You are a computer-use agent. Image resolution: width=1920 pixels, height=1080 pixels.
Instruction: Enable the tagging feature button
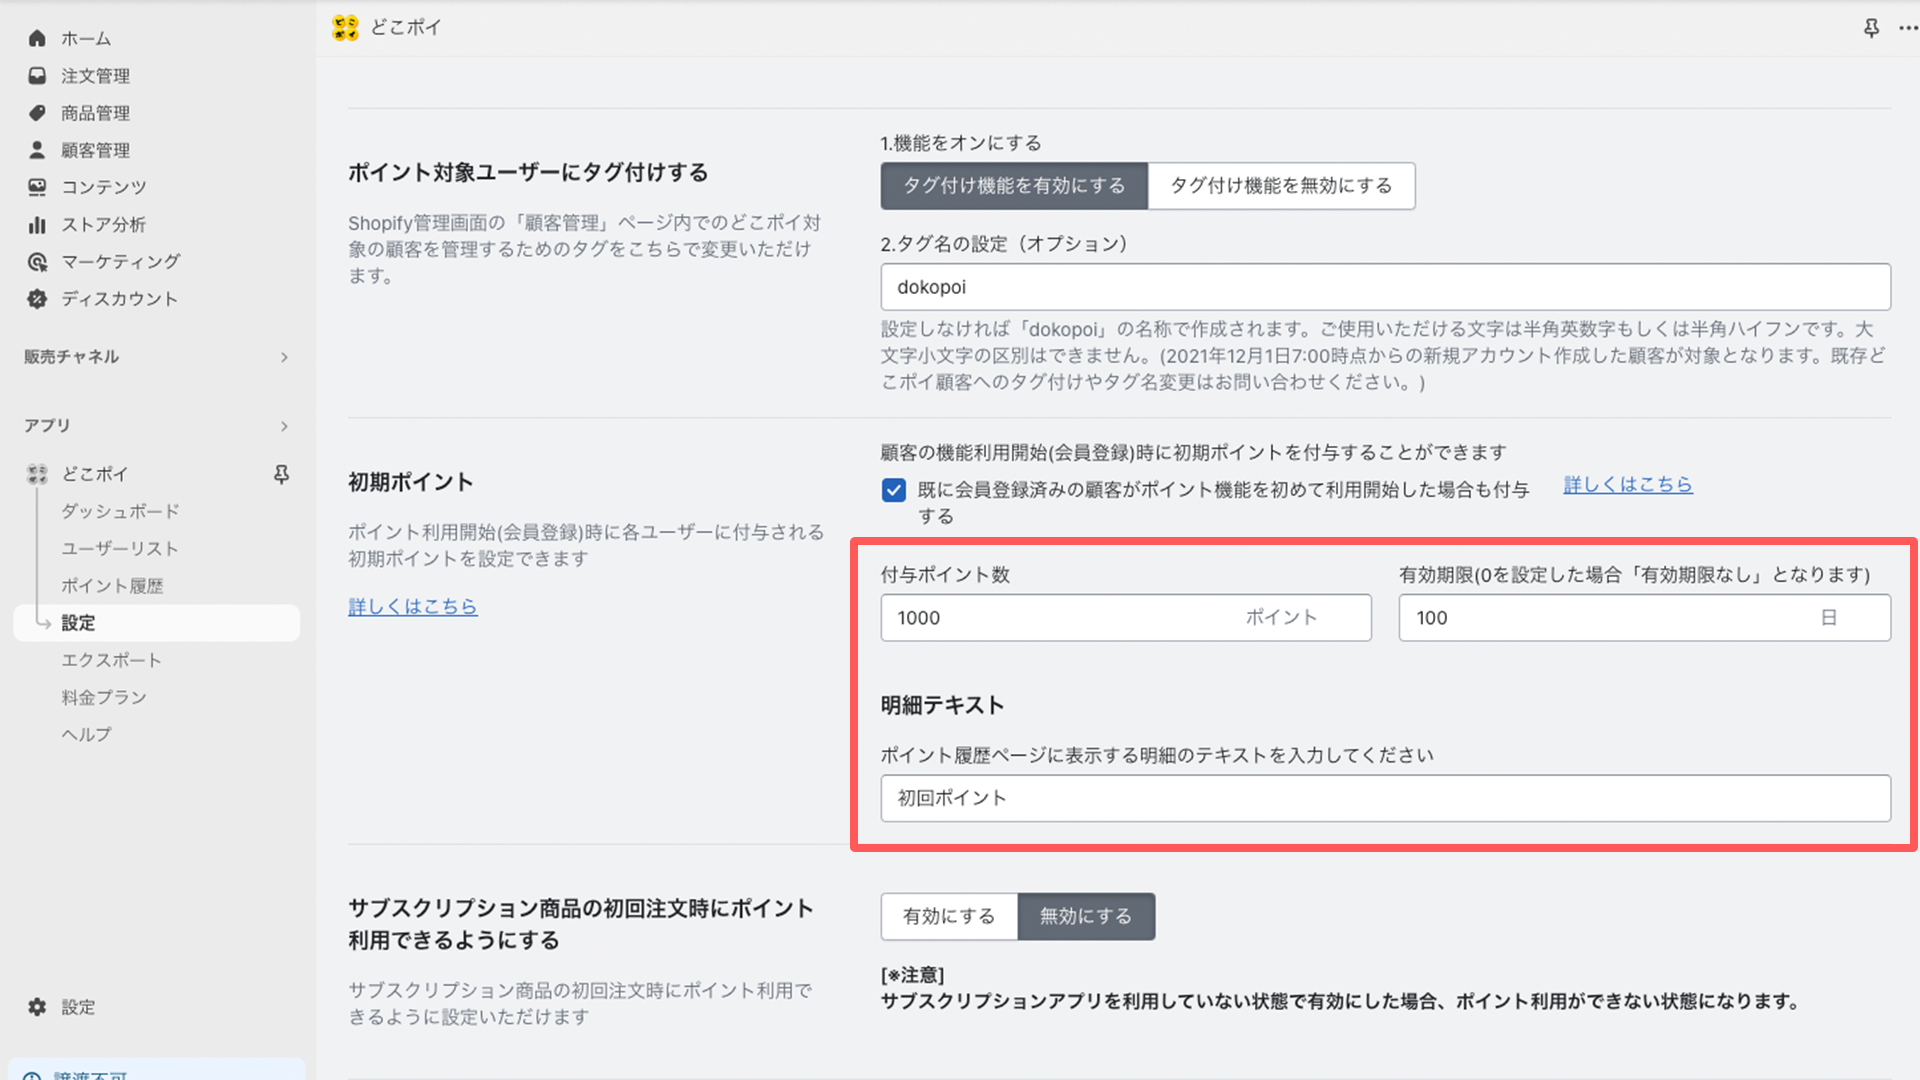click(1014, 186)
